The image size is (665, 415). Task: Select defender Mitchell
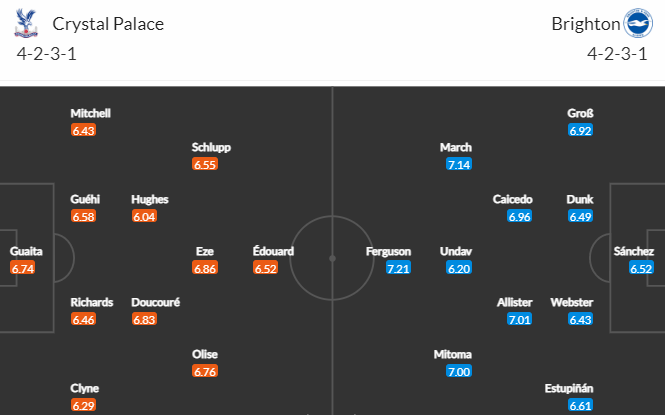click(x=90, y=113)
